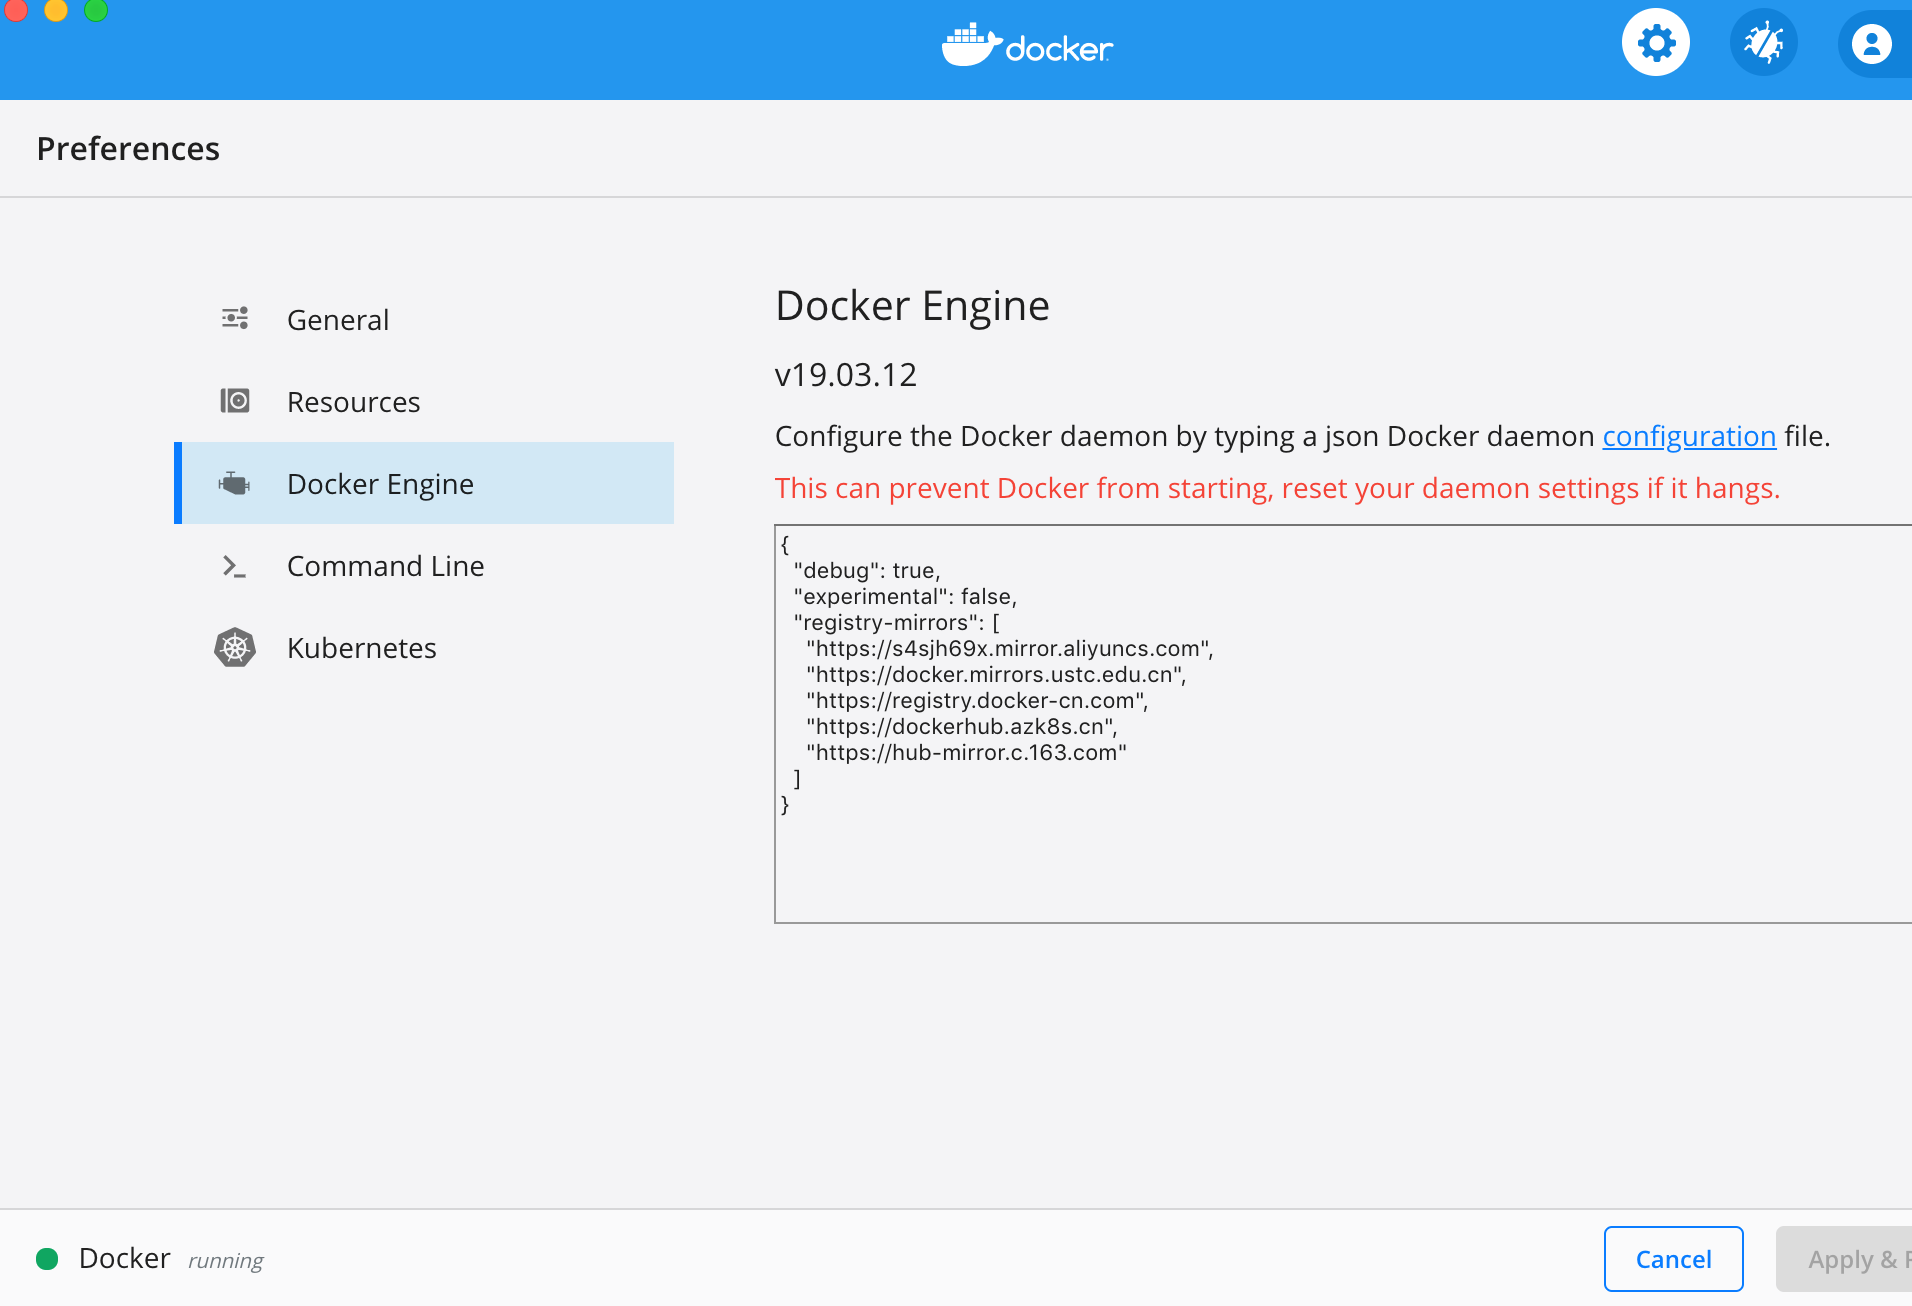Click the General sliders icon
The image size is (1912, 1306).
tap(235, 319)
